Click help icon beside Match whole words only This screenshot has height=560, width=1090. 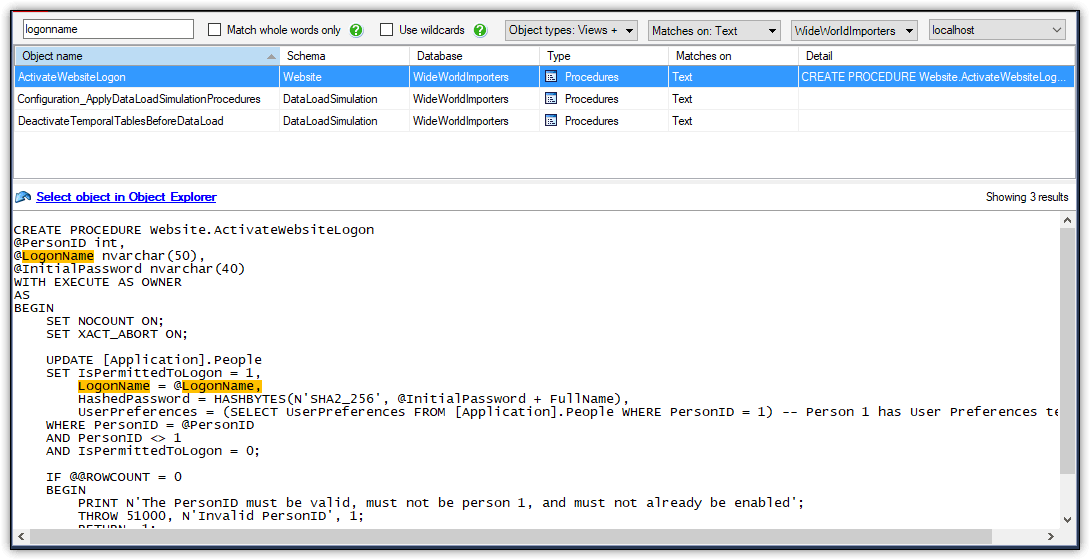click(357, 30)
